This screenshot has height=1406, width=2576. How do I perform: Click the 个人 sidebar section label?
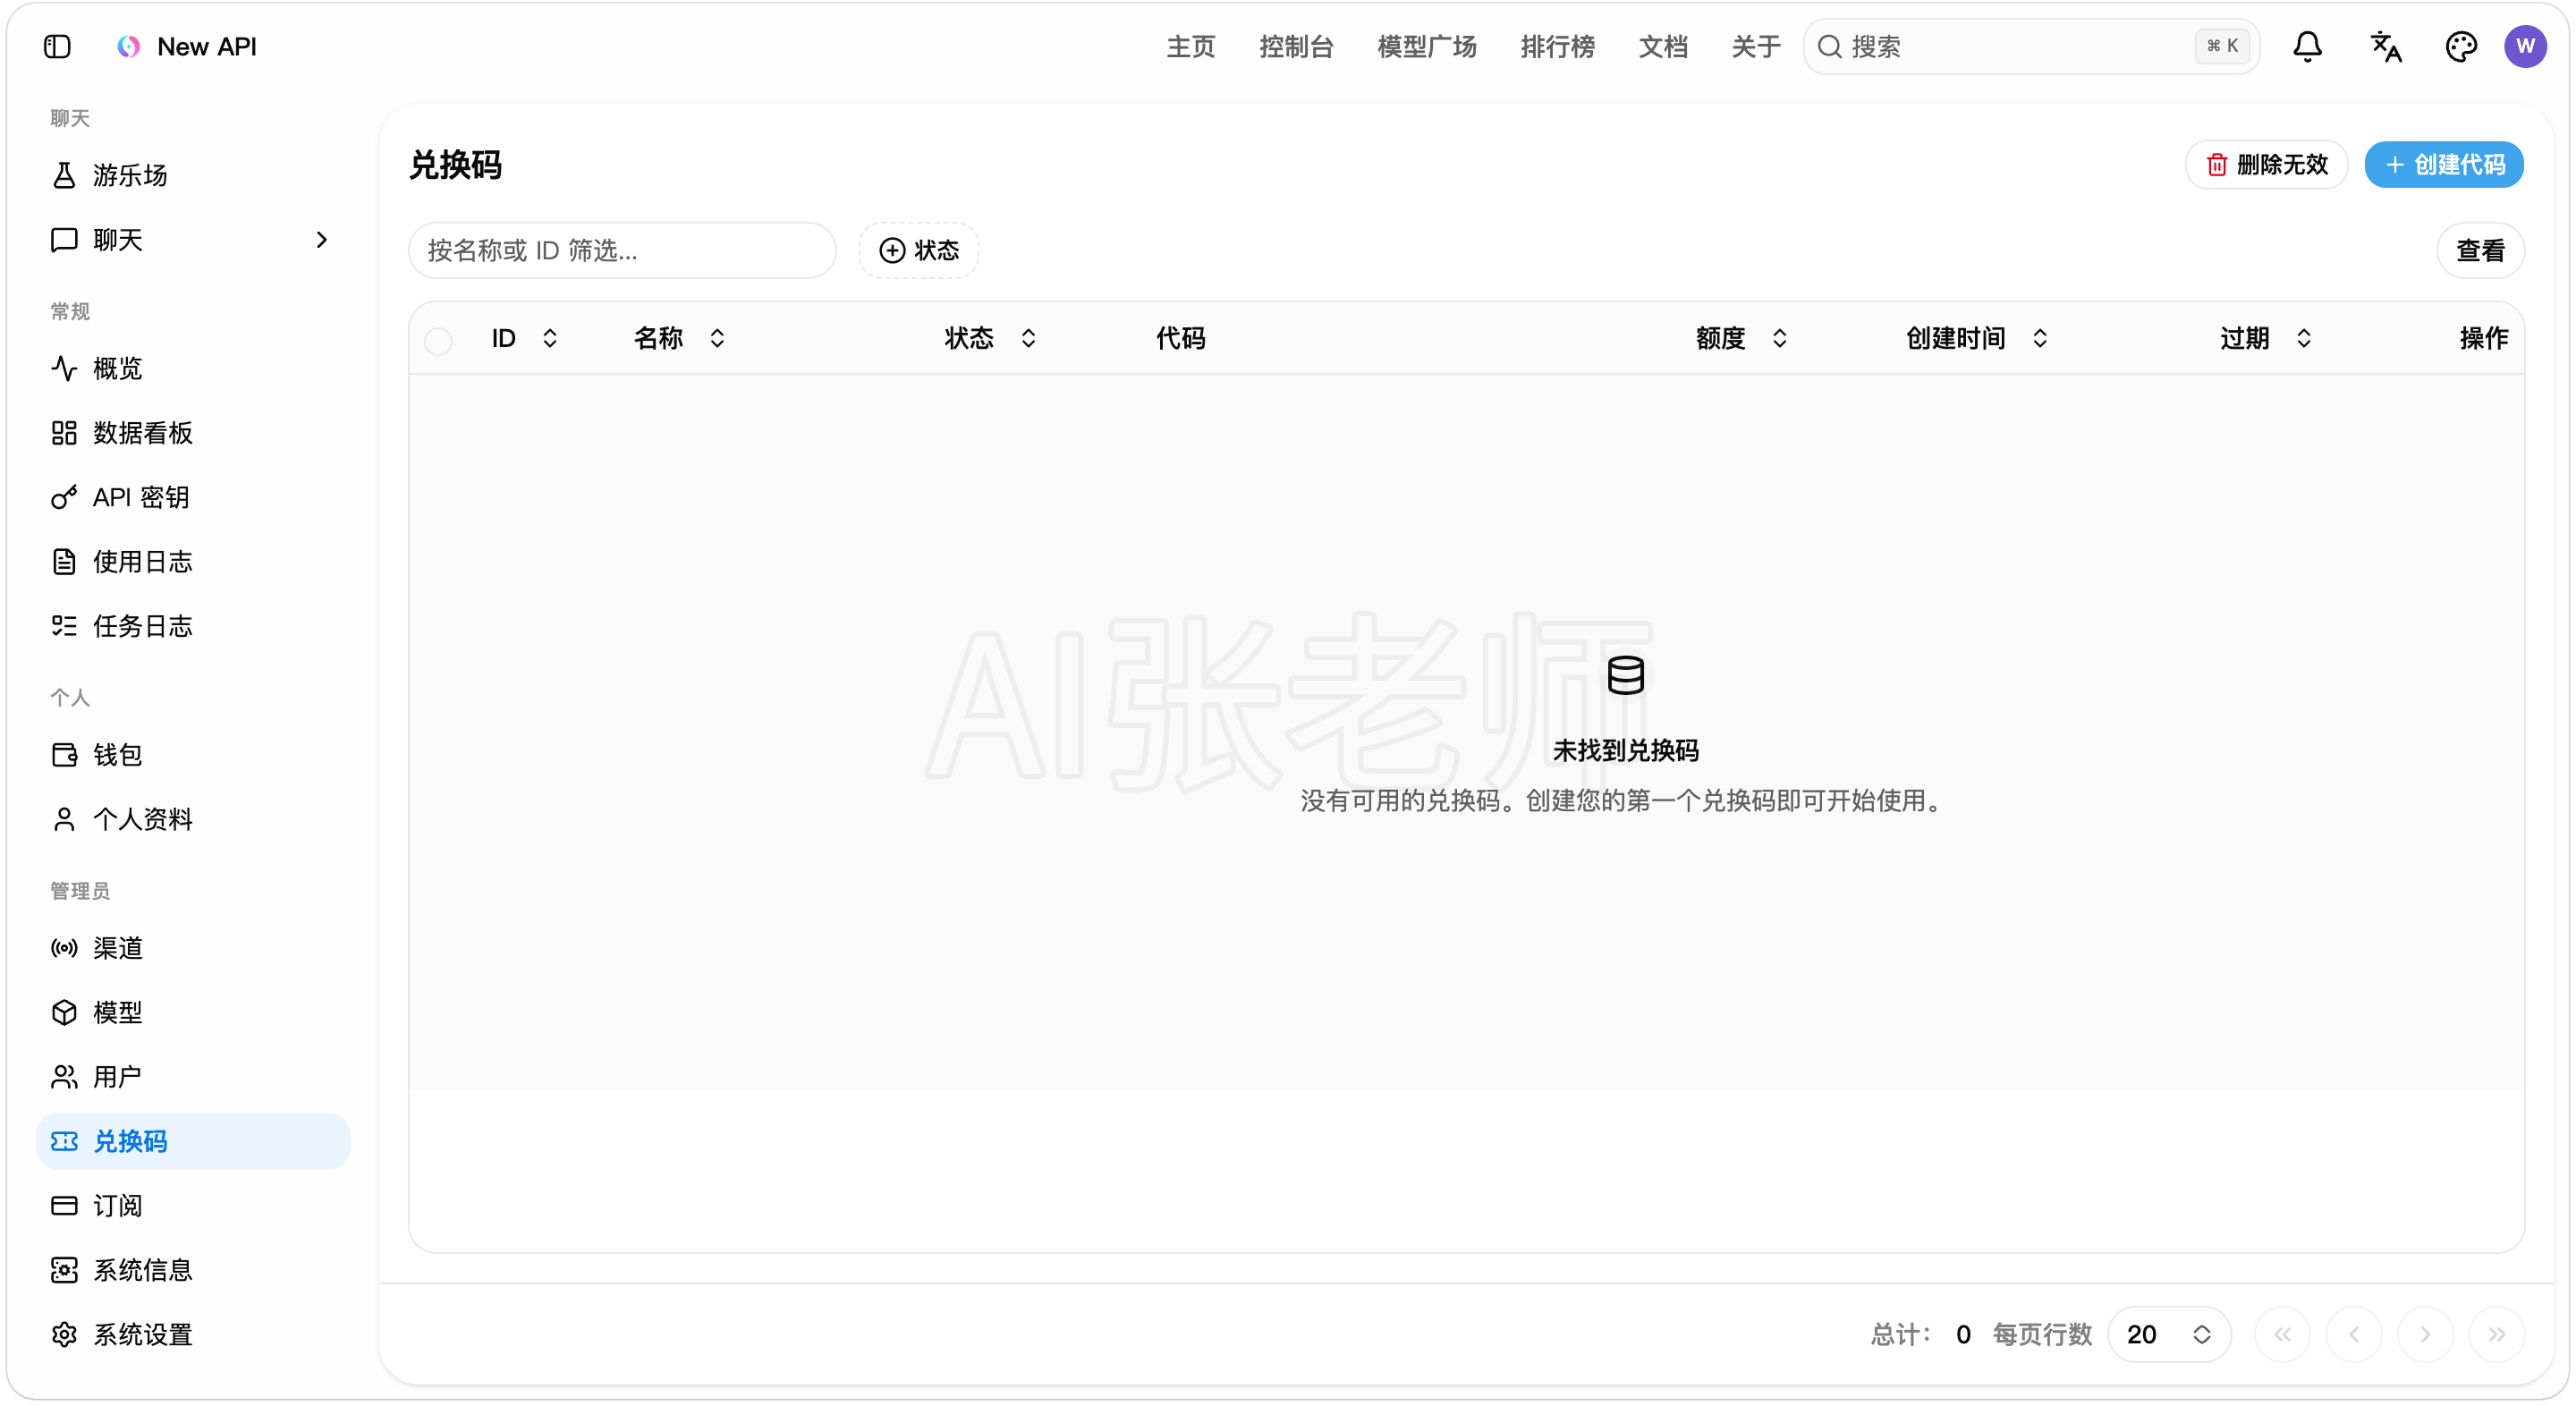pos(70,697)
